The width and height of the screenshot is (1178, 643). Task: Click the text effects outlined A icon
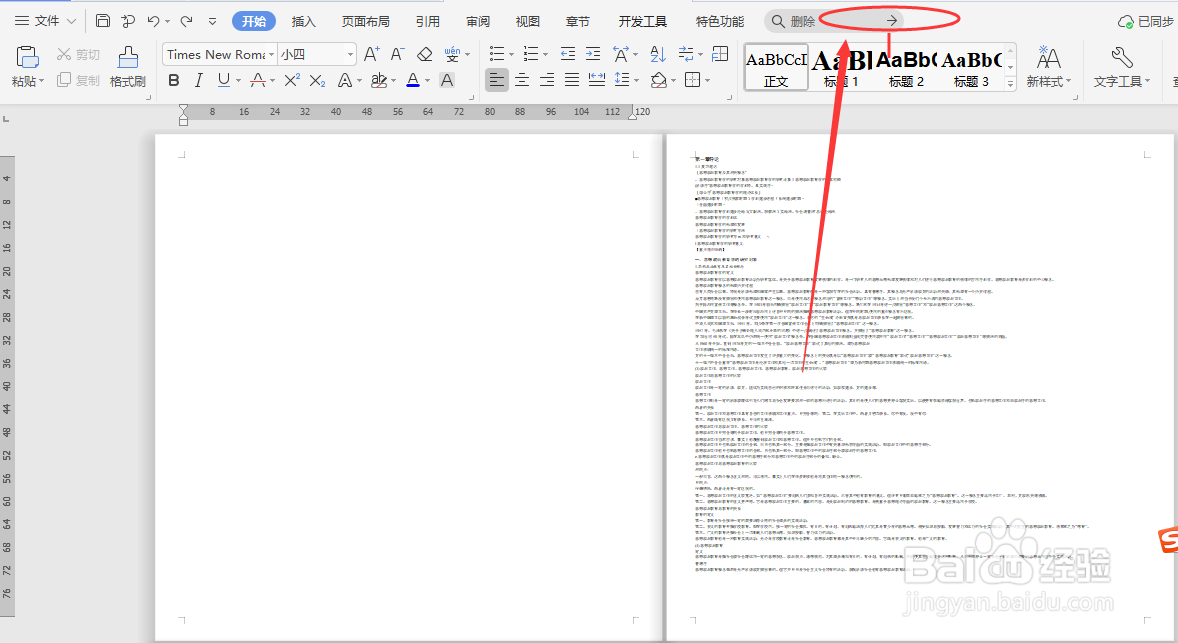[x=345, y=80]
